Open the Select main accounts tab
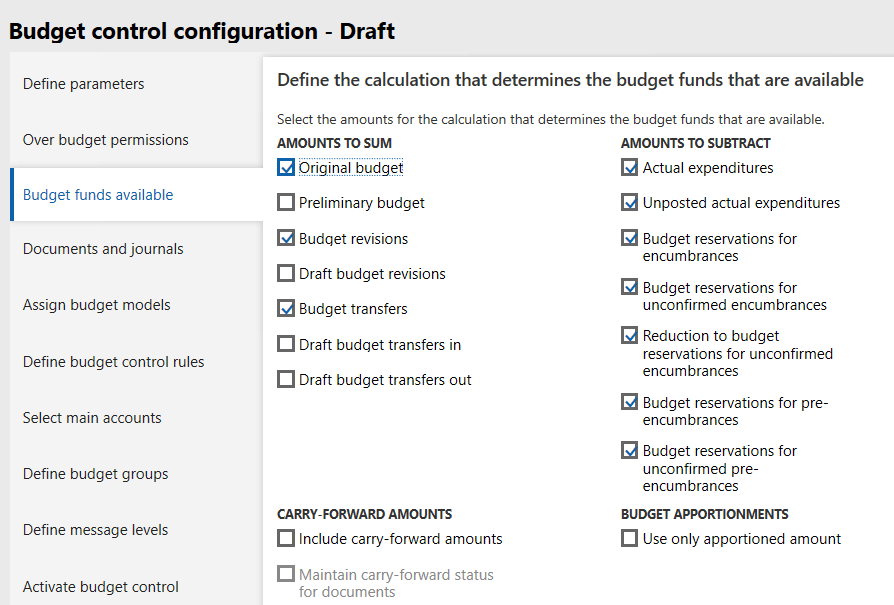 (x=92, y=418)
